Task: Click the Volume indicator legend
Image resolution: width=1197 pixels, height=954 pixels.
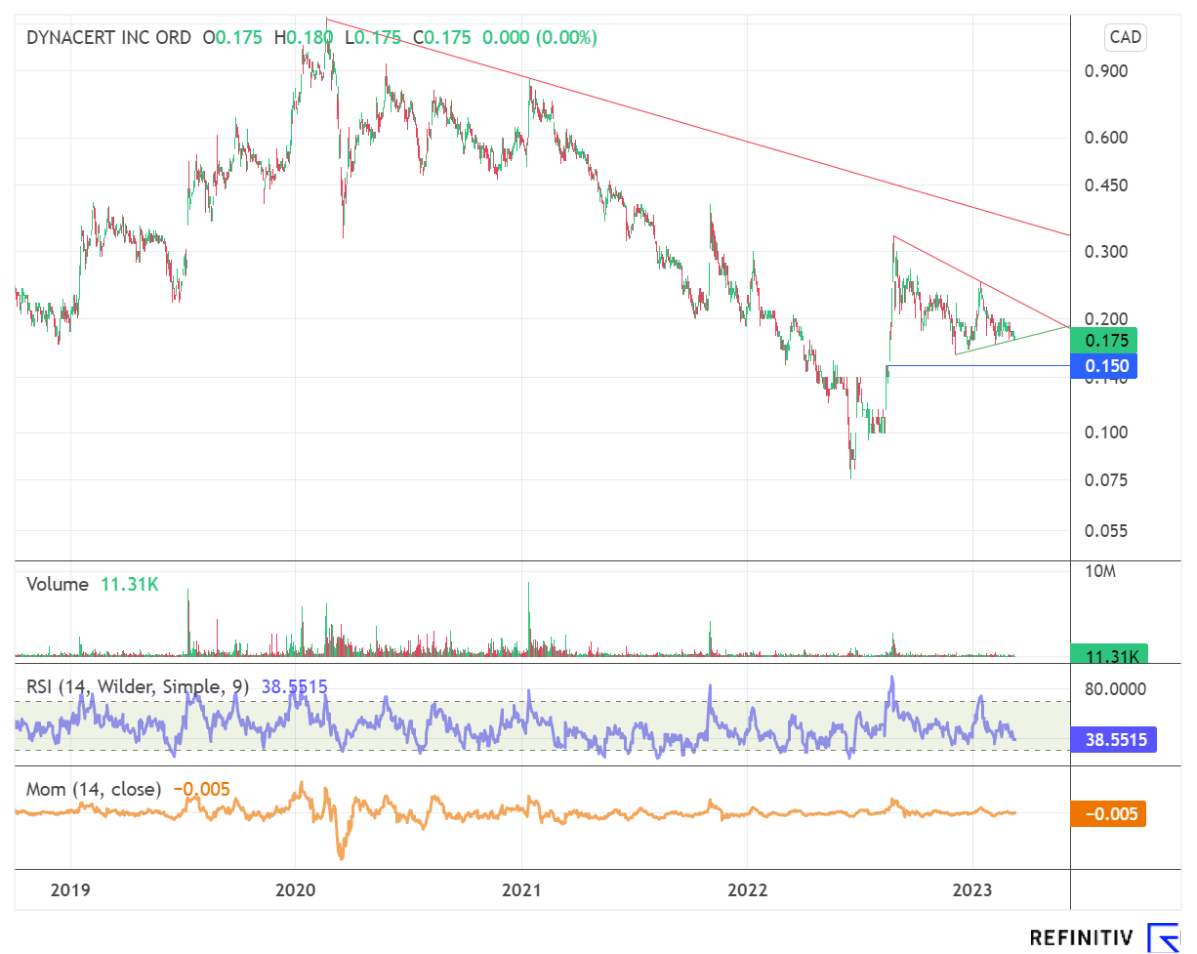Action: (x=58, y=584)
